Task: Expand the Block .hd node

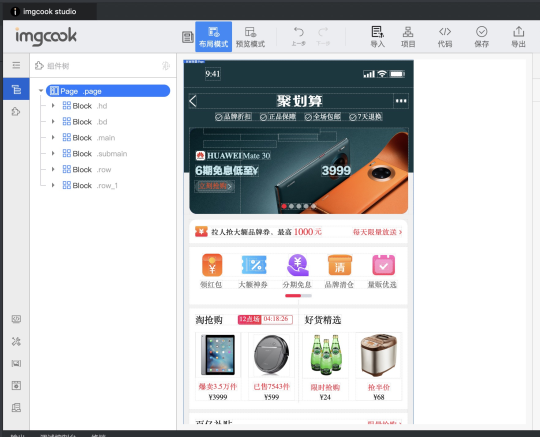Action: (x=53, y=105)
